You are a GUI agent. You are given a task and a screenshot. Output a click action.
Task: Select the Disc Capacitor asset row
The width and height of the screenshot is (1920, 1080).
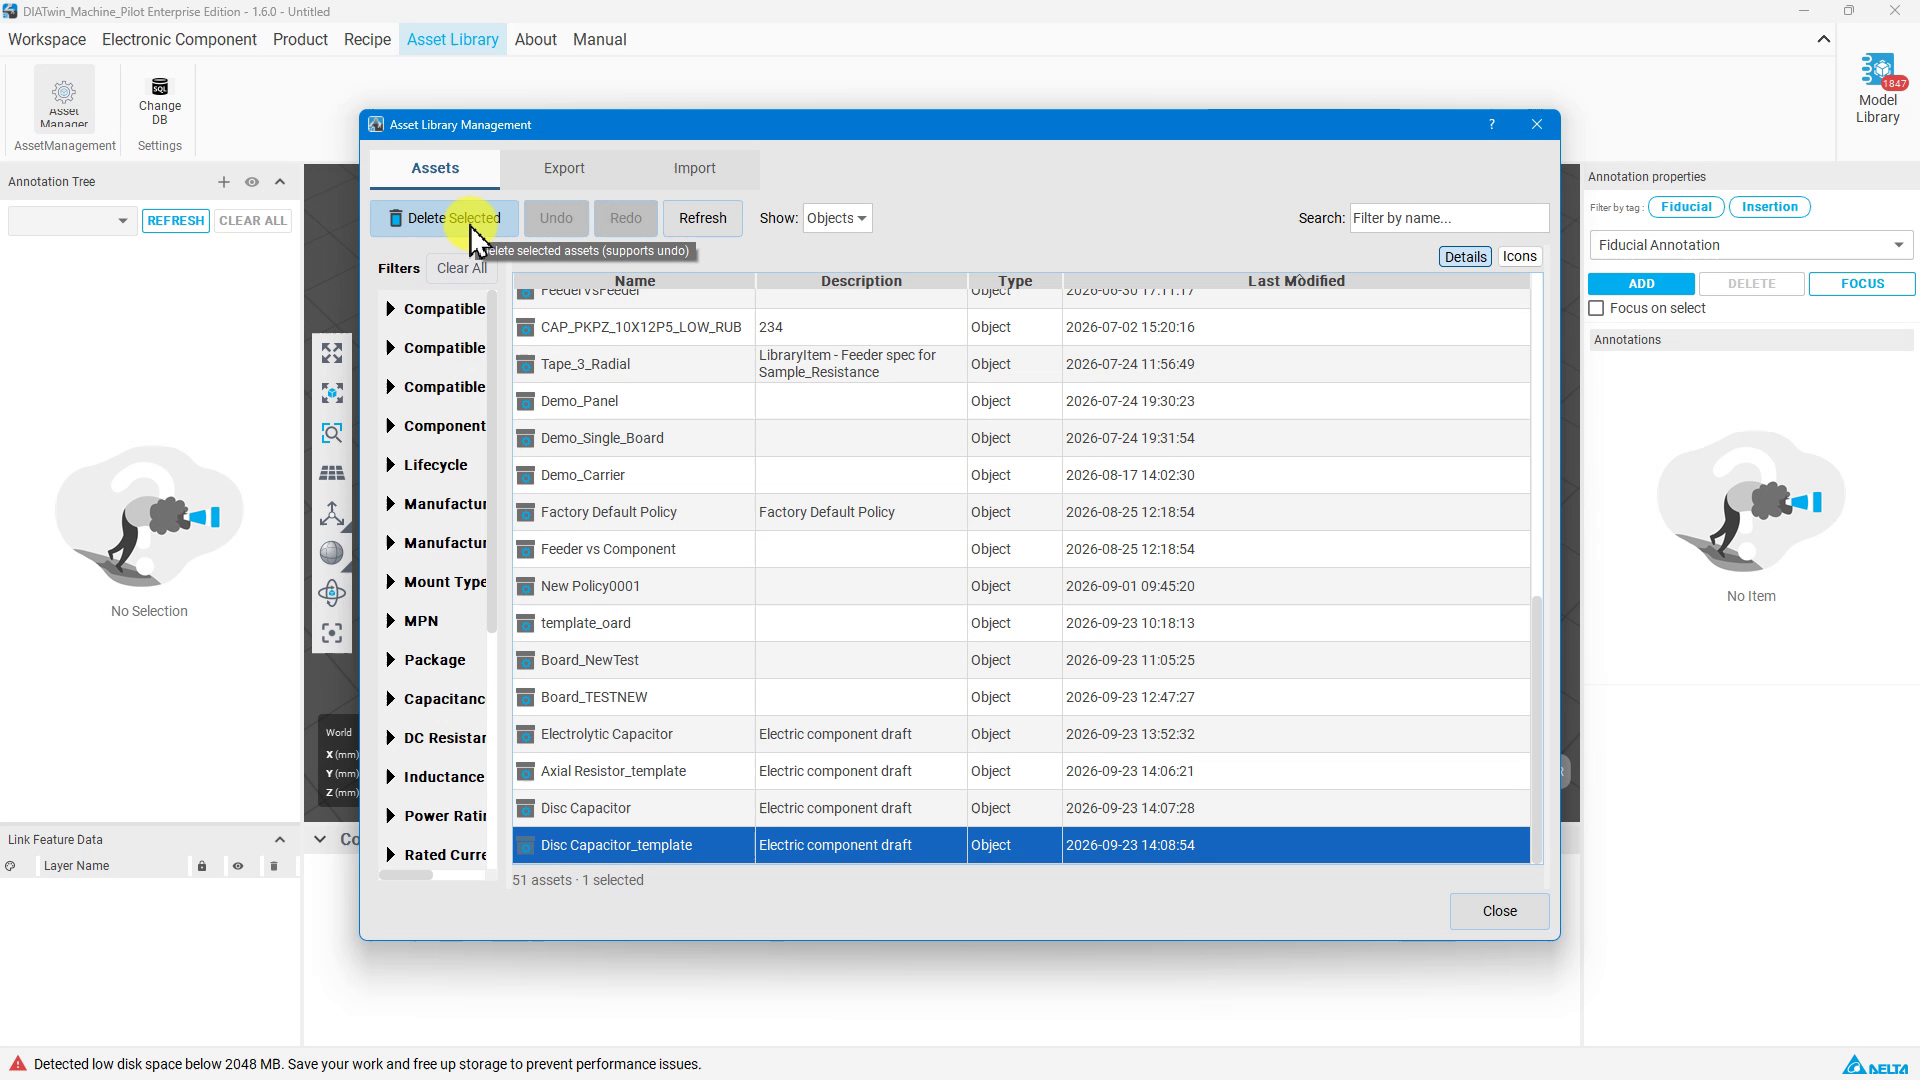[1021, 808]
